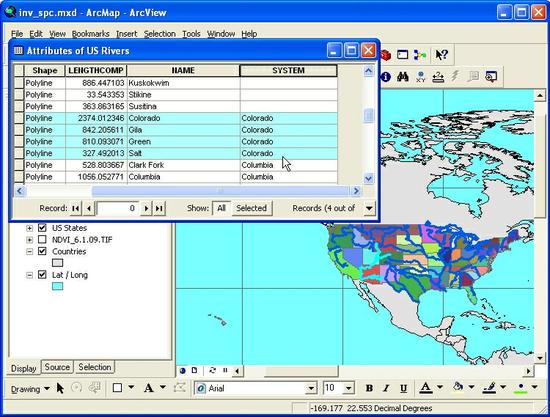Choose the Go To XY tool
The image size is (550, 417).
point(420,76)
